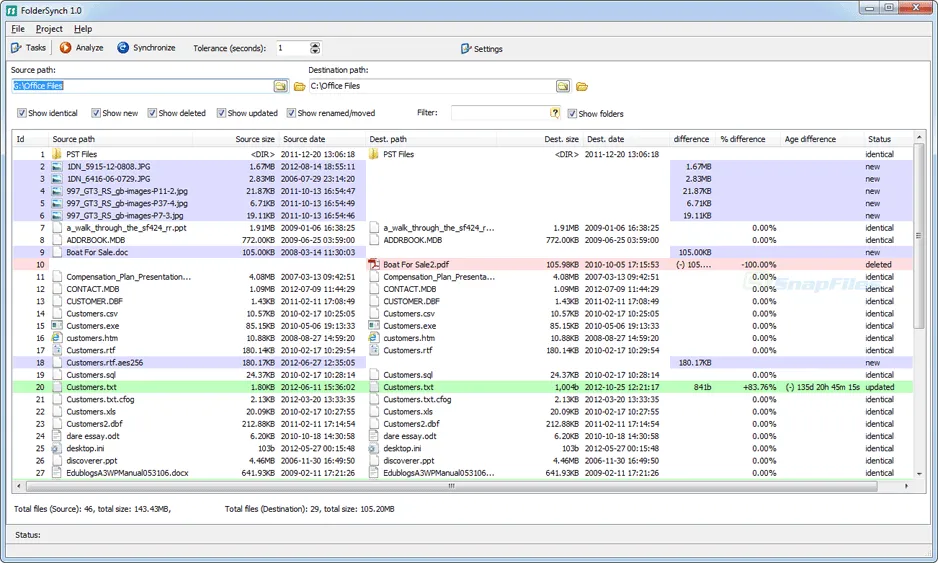Screen dimensions: 938x563
Task: Click the horizontal scrollbar thumb
Action: (452, 486)
